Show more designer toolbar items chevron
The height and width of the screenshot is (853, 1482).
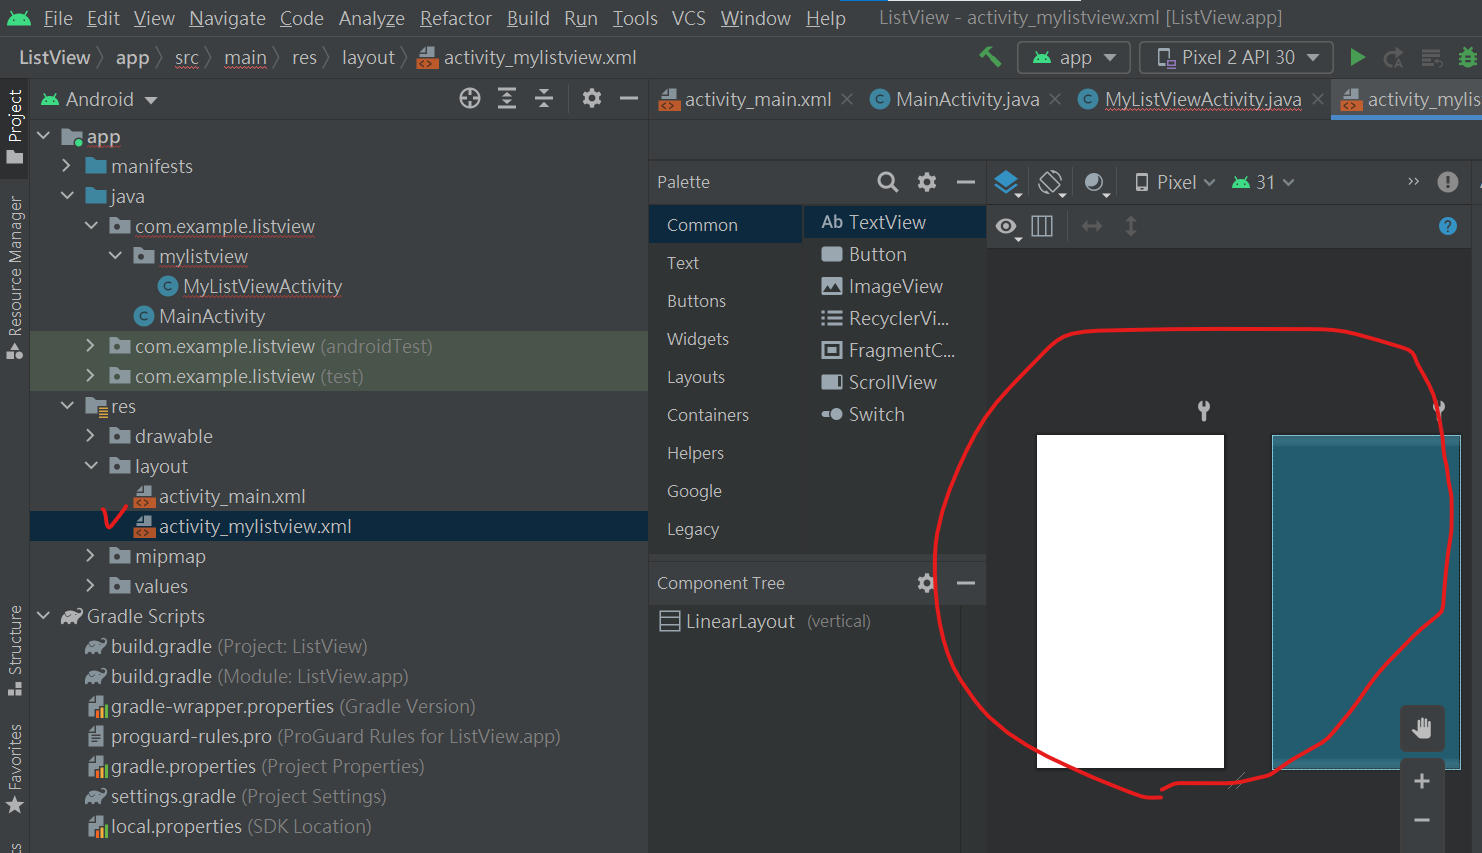tap(1413, 182)
